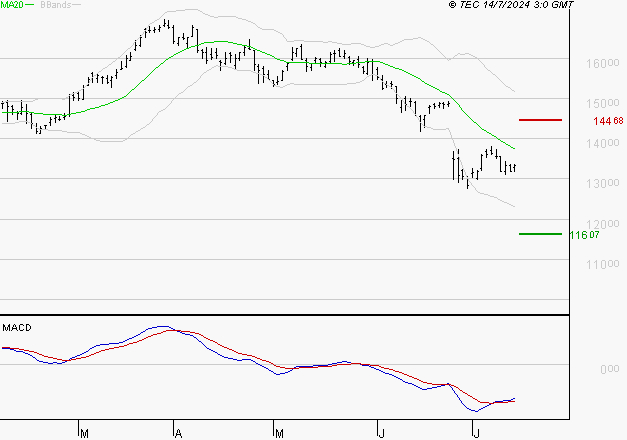Screen dimensions: 627x440
Task: Click the red resistance level line
Action: click(540, 120)
